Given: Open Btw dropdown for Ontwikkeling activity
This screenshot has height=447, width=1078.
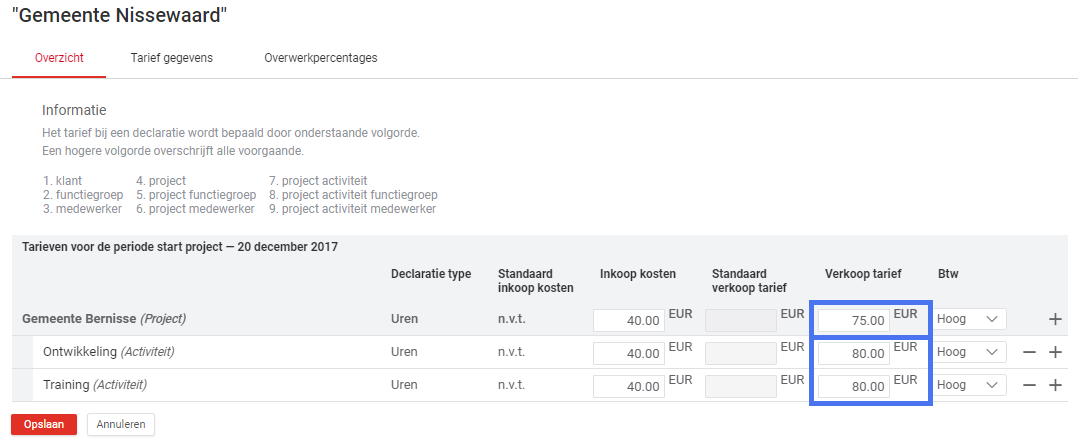Looking at the screenshot, I should pyautogui.click(x=969, y=352).
